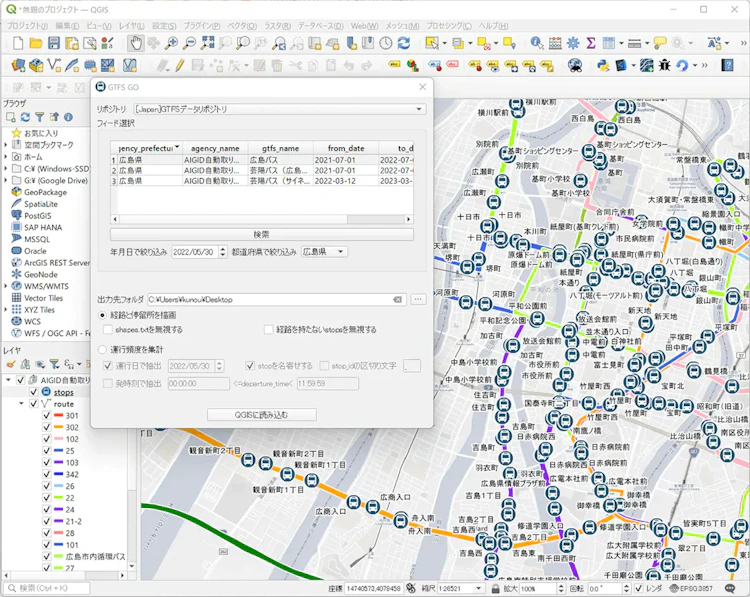Toggle route category 301 checkbox
Screen dimensions: 750x597
coord(46,416)
